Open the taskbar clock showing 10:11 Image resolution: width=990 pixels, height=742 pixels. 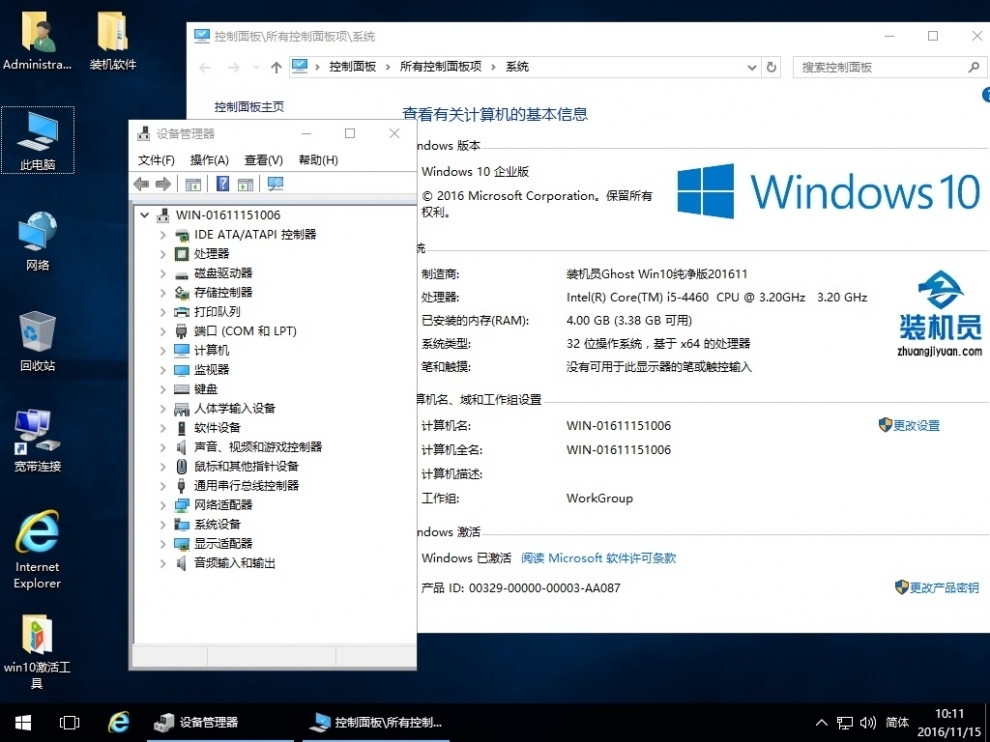949,723
